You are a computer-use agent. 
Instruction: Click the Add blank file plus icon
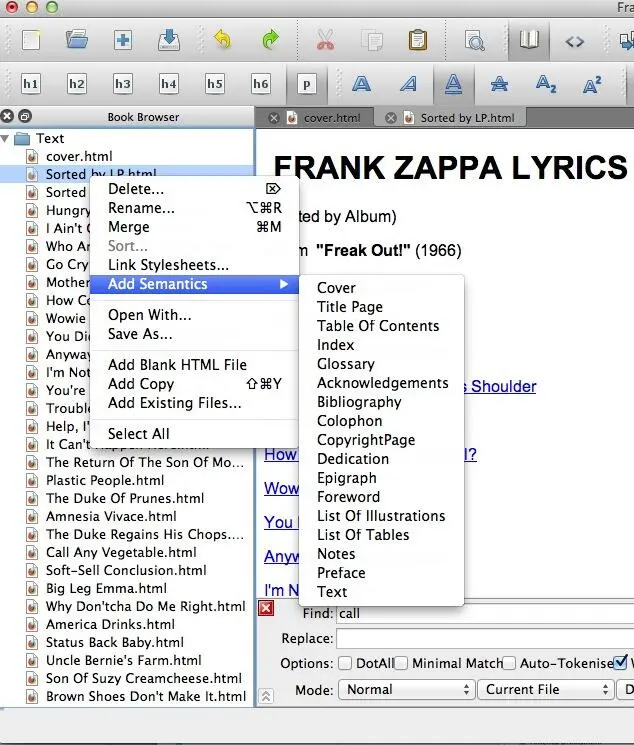123,40
